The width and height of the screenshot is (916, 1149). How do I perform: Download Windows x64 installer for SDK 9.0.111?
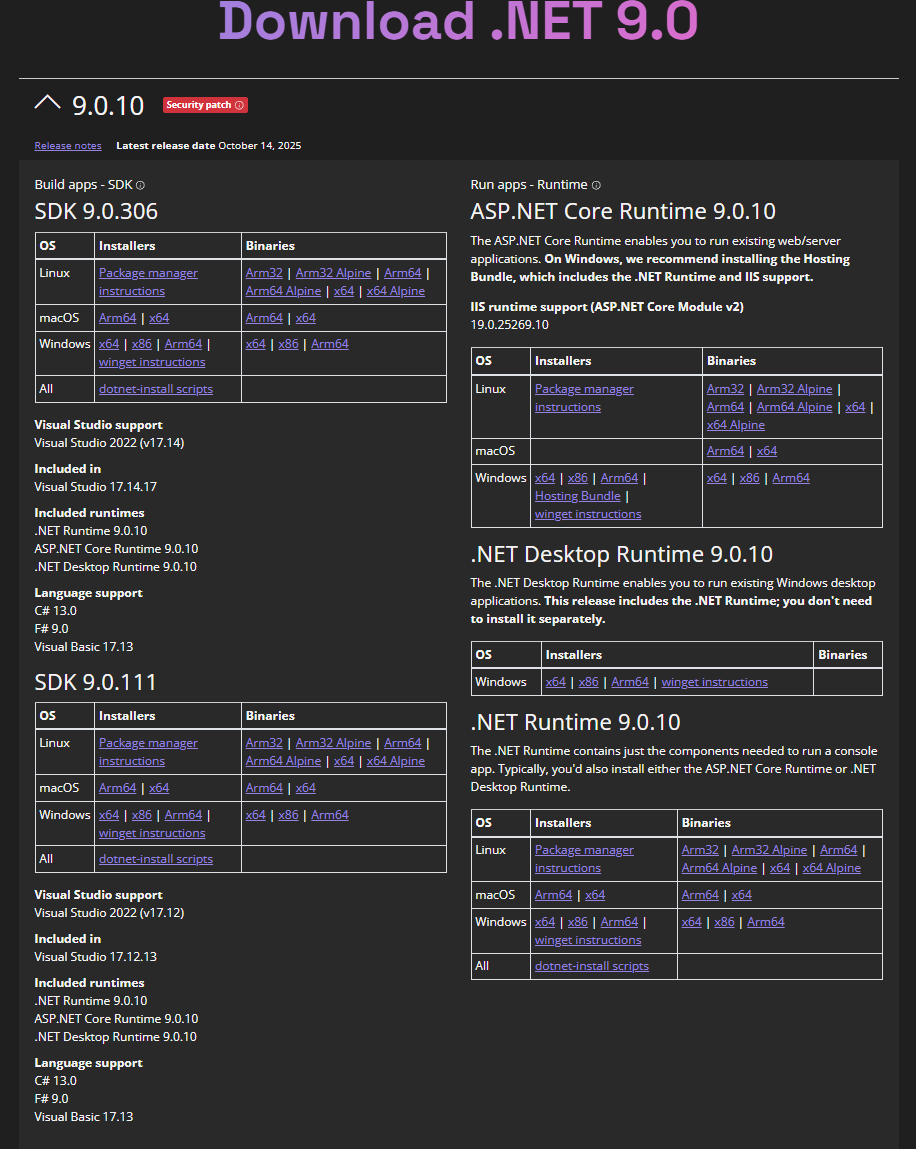pyautogui.click(x=109, y=814)
